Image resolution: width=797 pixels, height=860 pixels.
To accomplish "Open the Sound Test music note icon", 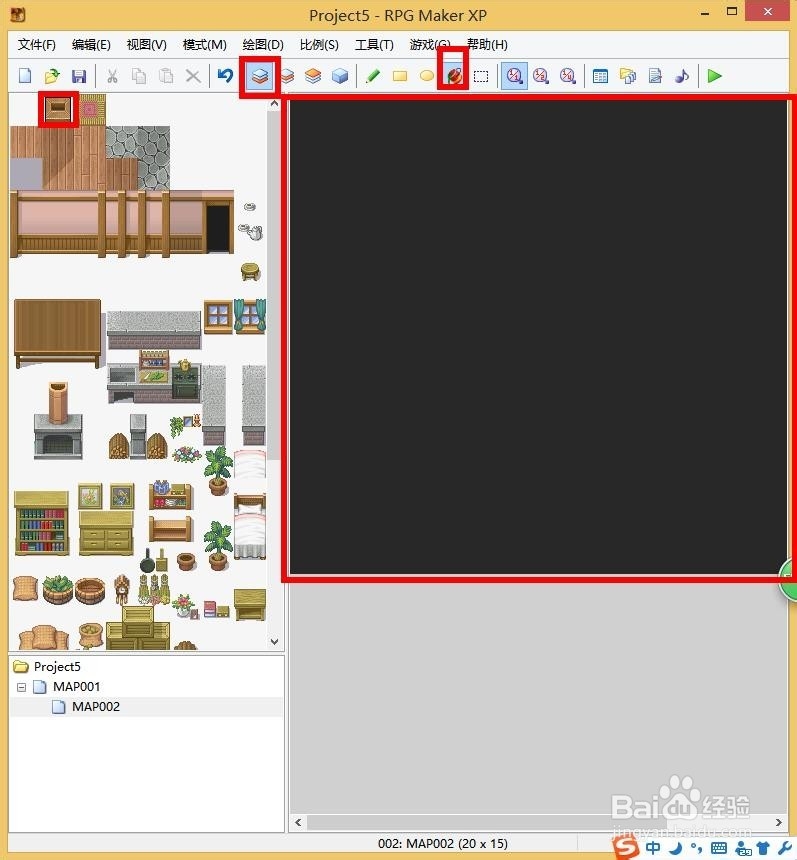I will pyautogui.click(x=682, y=76).
